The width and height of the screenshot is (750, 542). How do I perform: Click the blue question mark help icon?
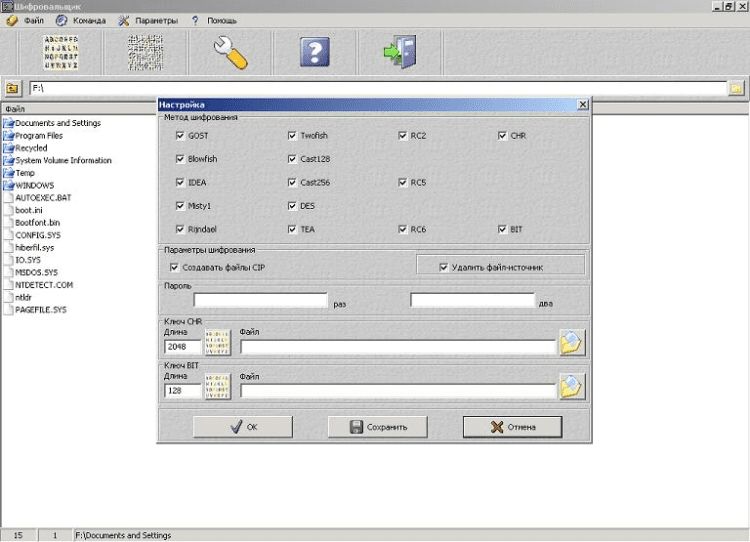click(x=315, y=52)
